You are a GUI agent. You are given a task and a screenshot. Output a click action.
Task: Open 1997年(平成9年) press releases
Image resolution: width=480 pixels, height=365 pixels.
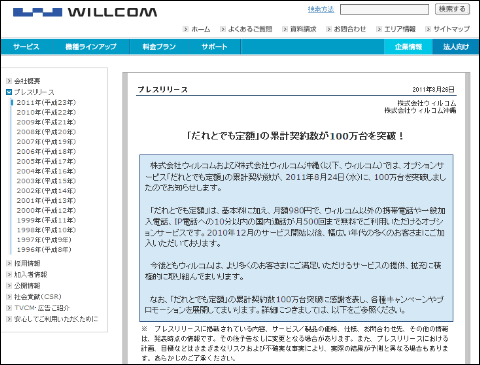tap(44, 240)
